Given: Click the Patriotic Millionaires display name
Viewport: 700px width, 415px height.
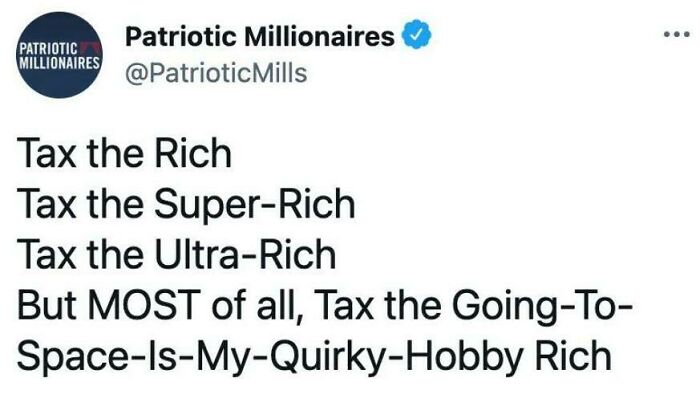Looking at the screenshot, I should (260, 36).
